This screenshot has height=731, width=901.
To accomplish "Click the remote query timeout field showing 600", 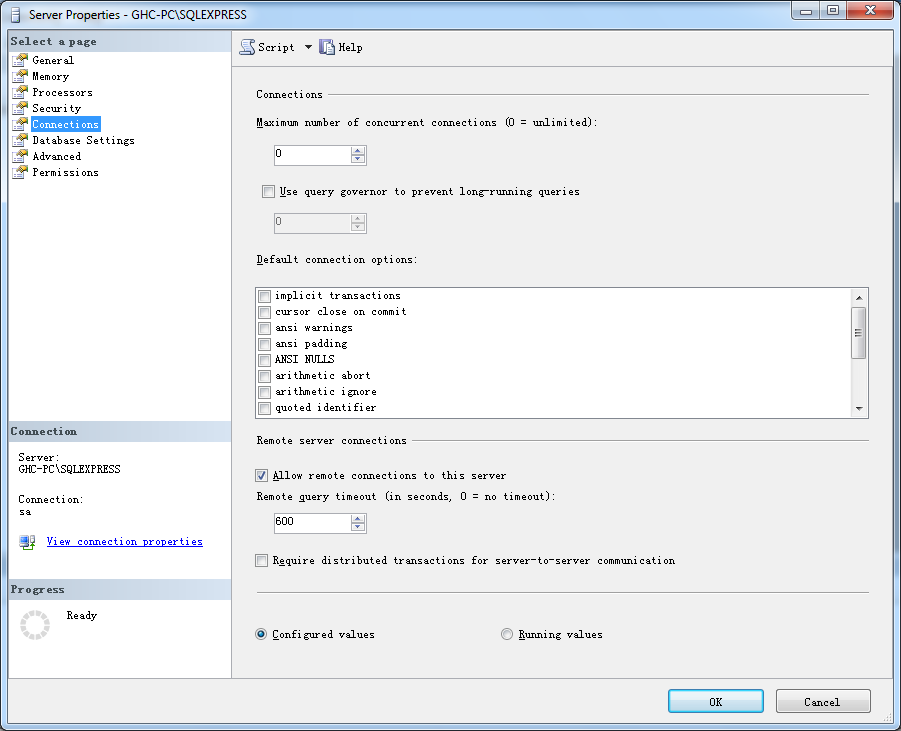I will tap(313, 523).
